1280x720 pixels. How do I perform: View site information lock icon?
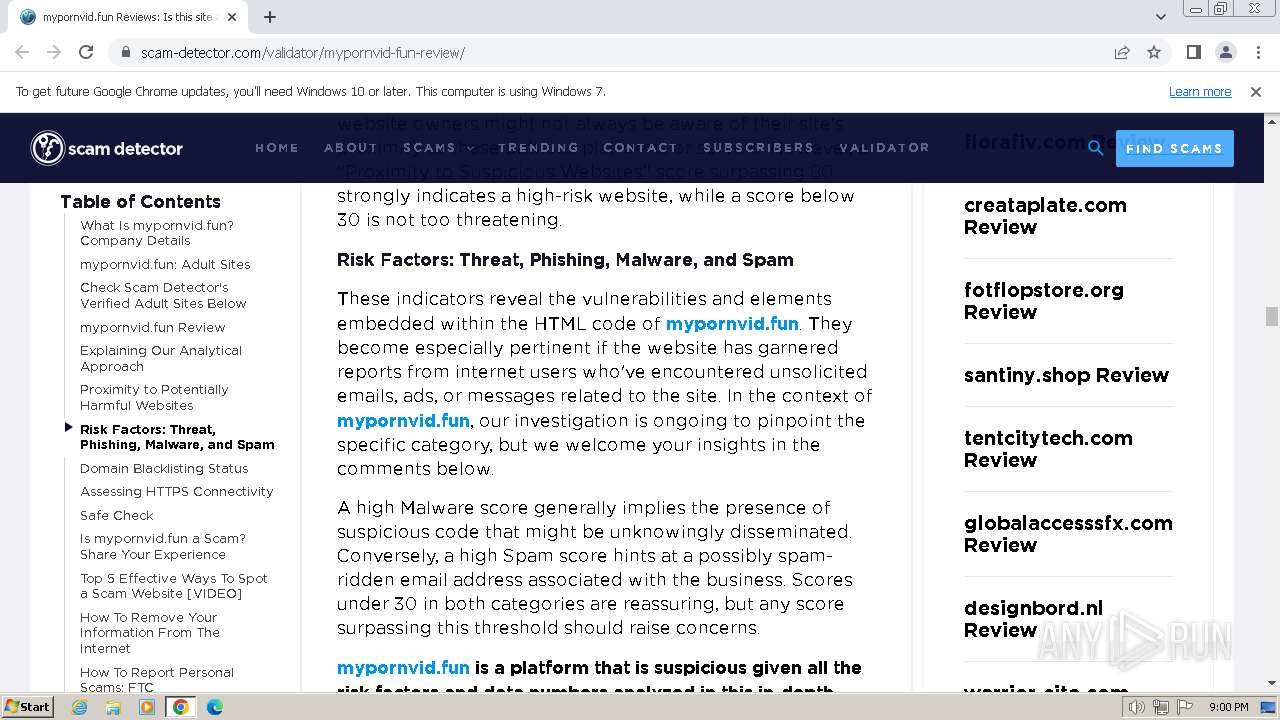[126, 53]
